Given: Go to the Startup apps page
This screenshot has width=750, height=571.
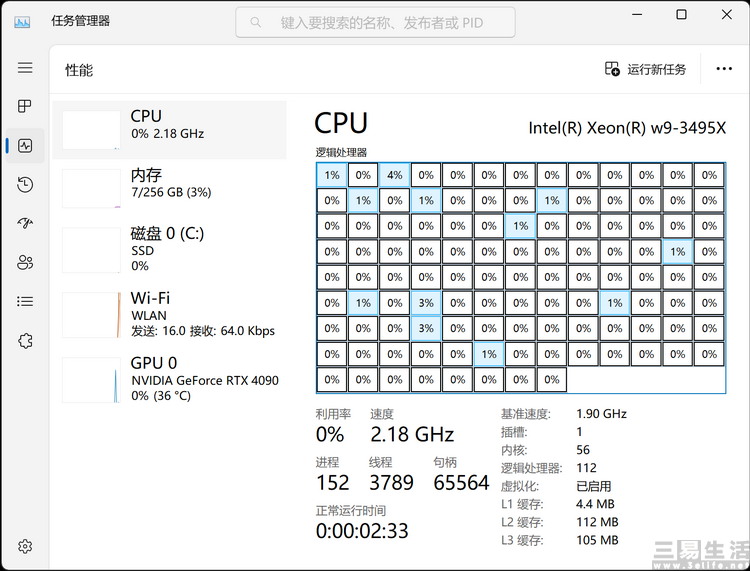Looking at the screenshot, I should (25, 223).
